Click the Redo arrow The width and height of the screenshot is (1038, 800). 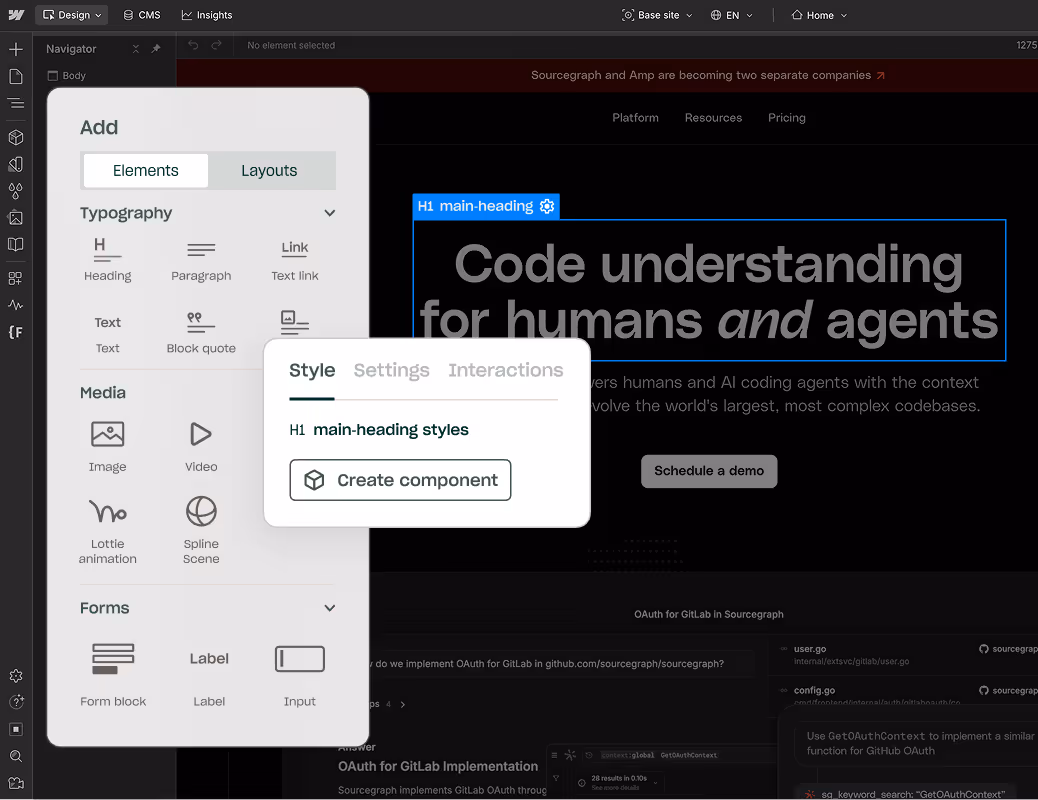[x=216, y=45]
